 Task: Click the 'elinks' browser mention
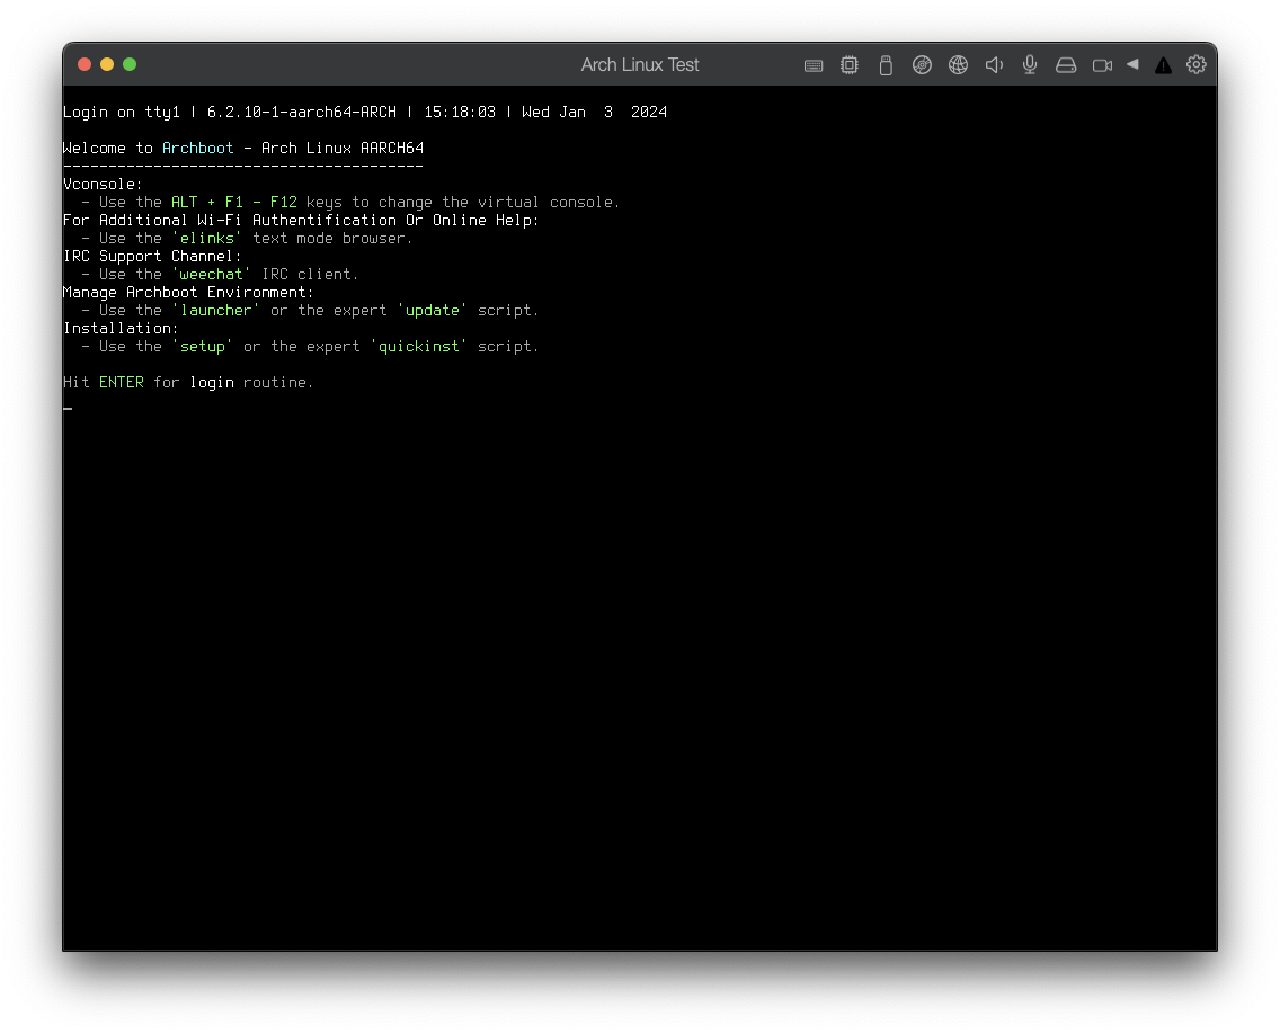[x=207, y=238]
